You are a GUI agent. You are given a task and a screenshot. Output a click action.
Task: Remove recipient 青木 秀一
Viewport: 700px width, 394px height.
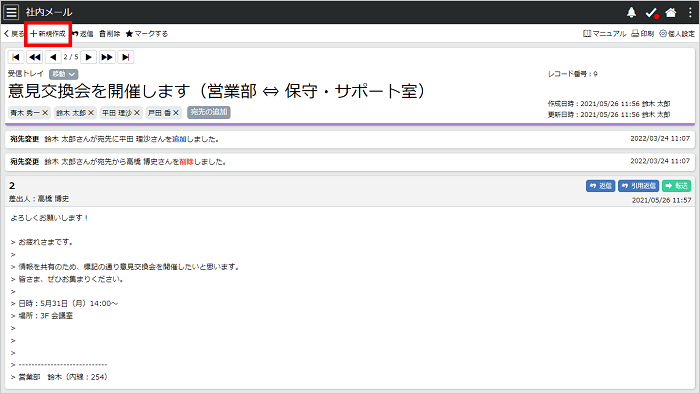[x=45, y=113]
